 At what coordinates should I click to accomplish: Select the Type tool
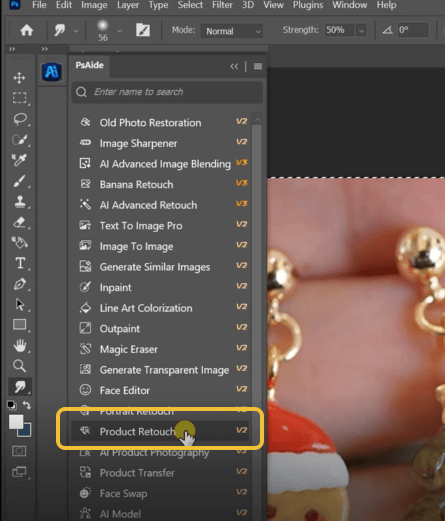(x=20, y=263)
